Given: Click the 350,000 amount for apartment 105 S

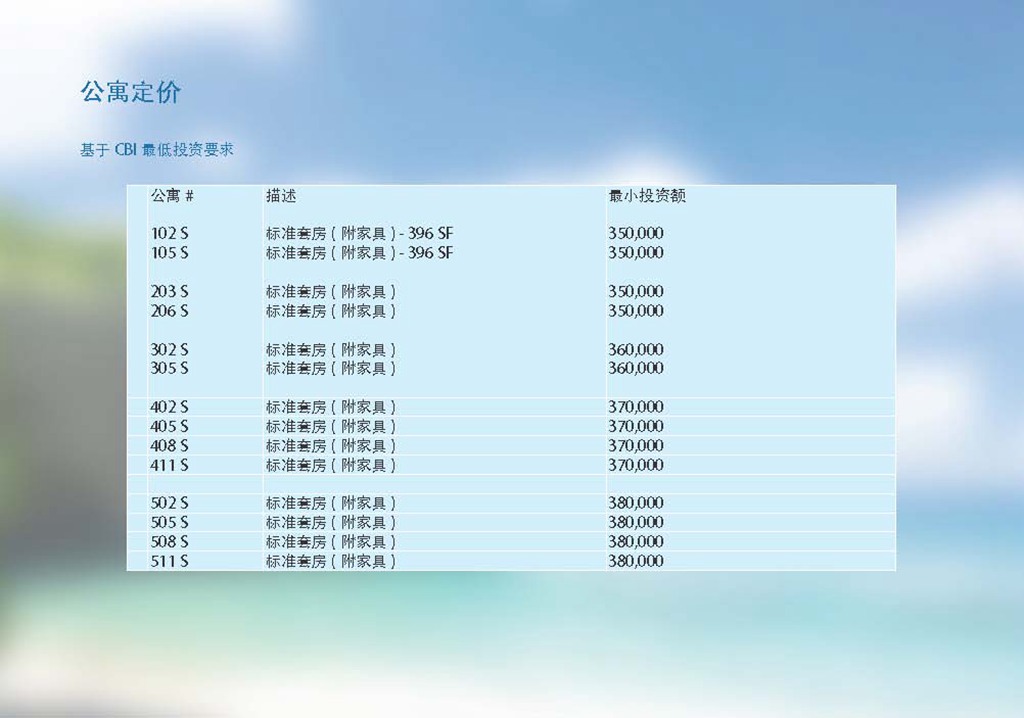Looking at the screenshot, I should [636, 253].
